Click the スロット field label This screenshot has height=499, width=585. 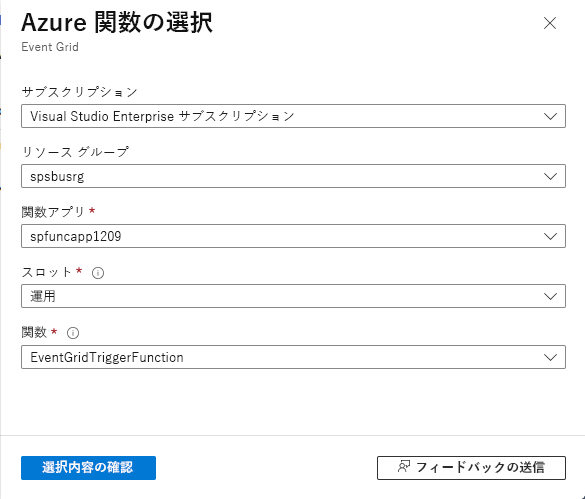tap(46, 272)
